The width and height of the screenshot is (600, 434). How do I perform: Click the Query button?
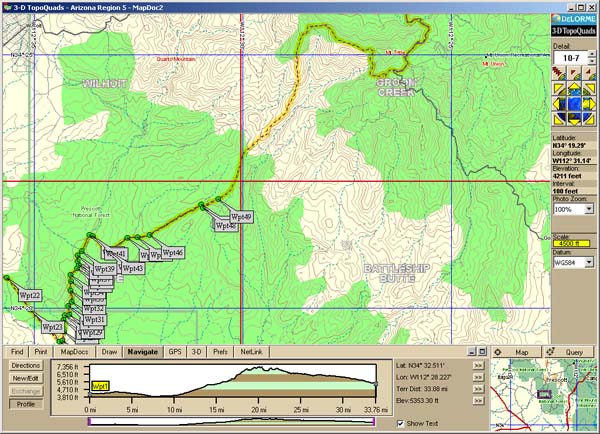(568, 352)
